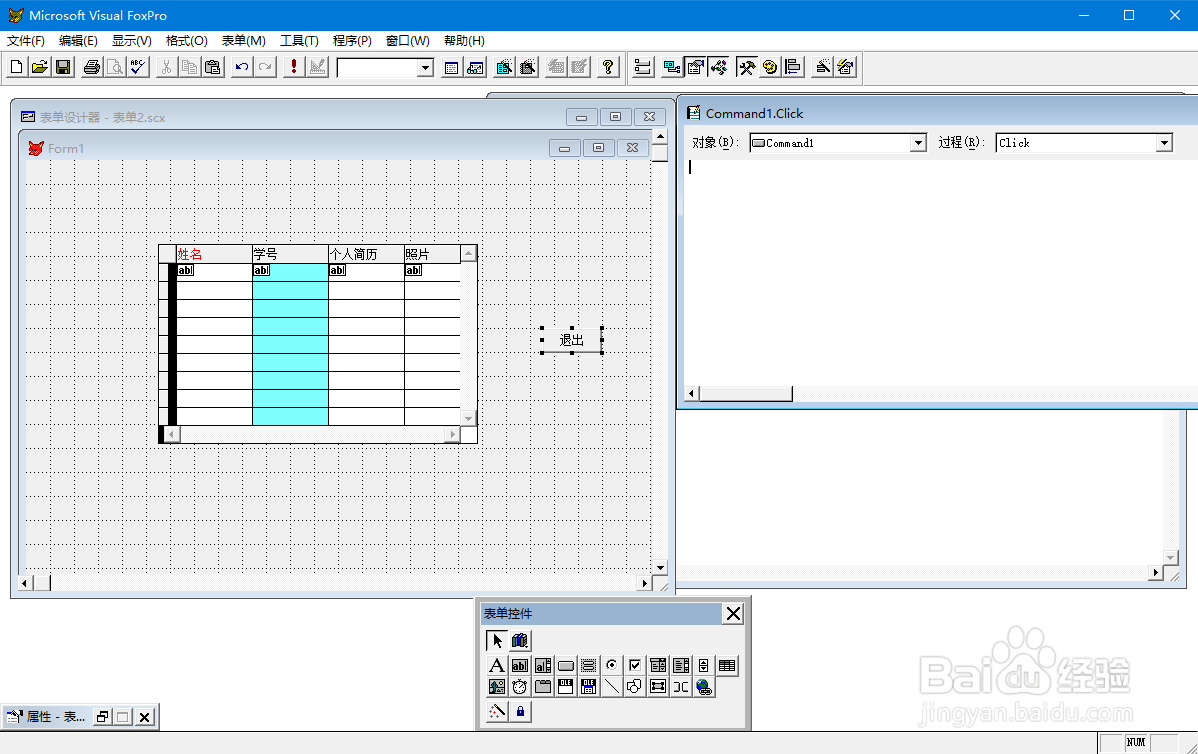Open help with the yellow question mark icon
This screenshot has height=754, width=1198.
click(x=607, y=67)
